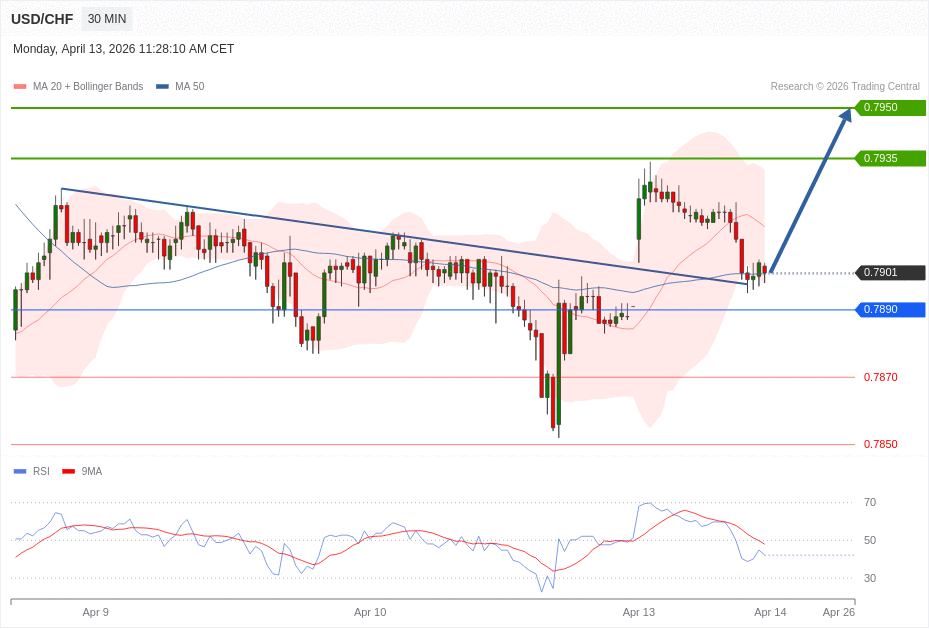Click the chart timestamp Monday, April 13, 2026
929x629 pixels.
123,49
